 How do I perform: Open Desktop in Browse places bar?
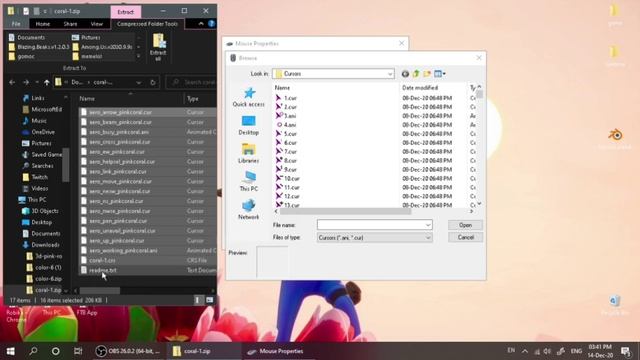249,125
